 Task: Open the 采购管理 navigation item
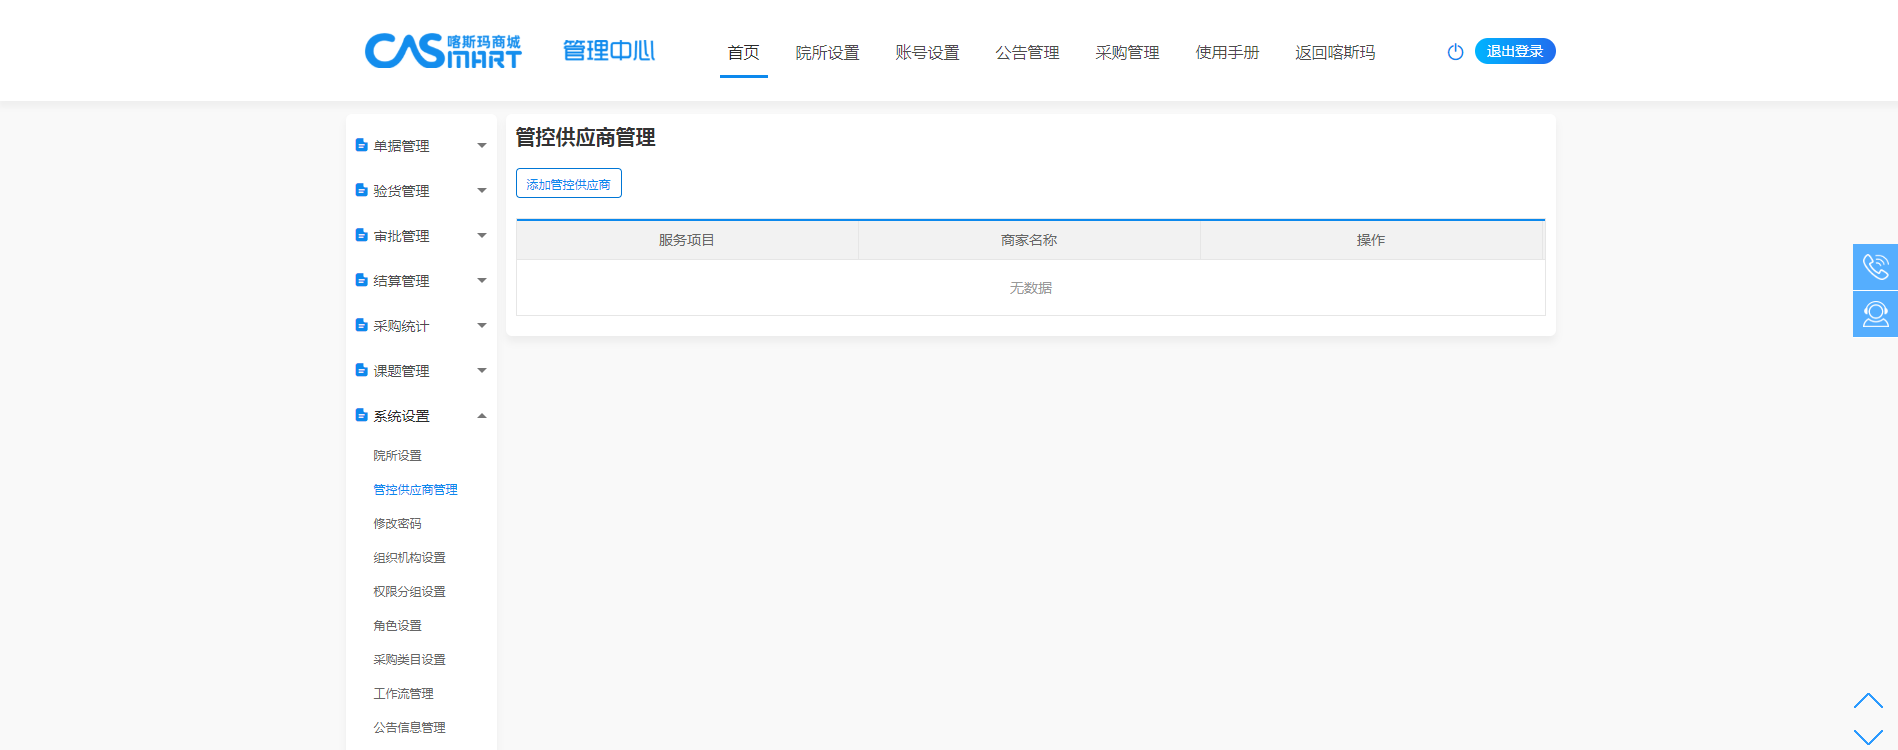click(1127, 53)
